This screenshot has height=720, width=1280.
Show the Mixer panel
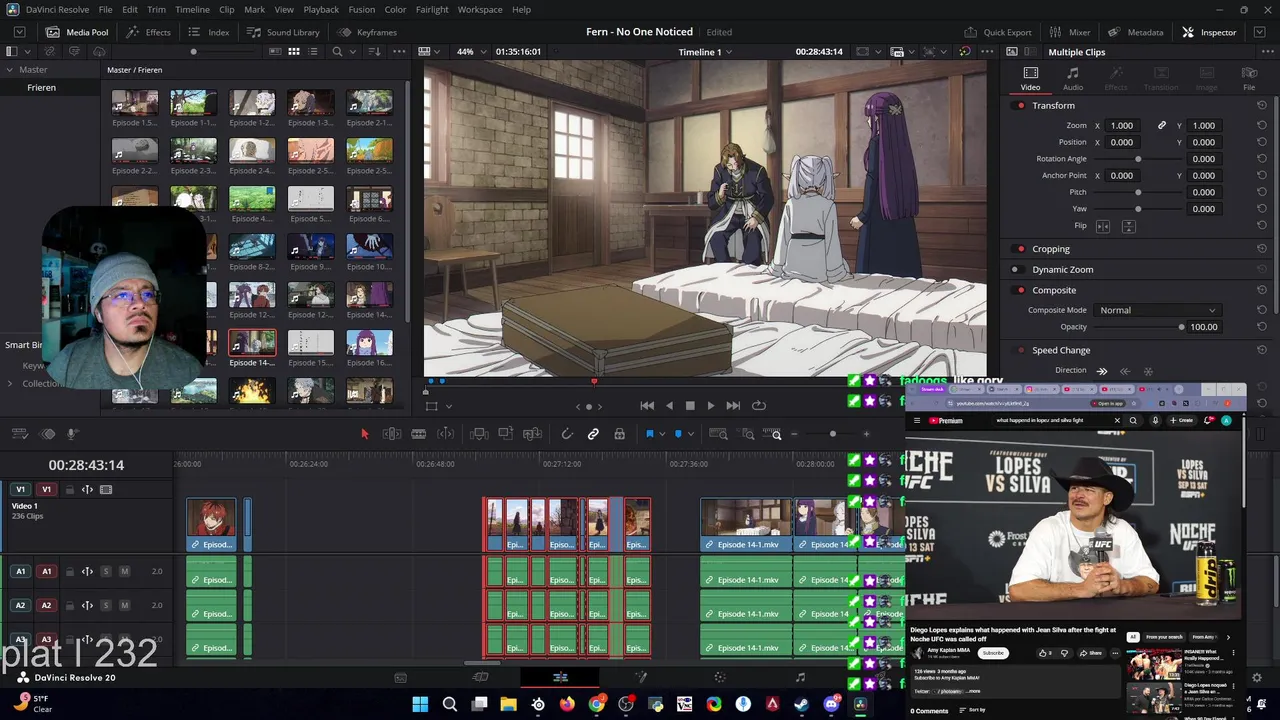click(x=1070, y=32)
